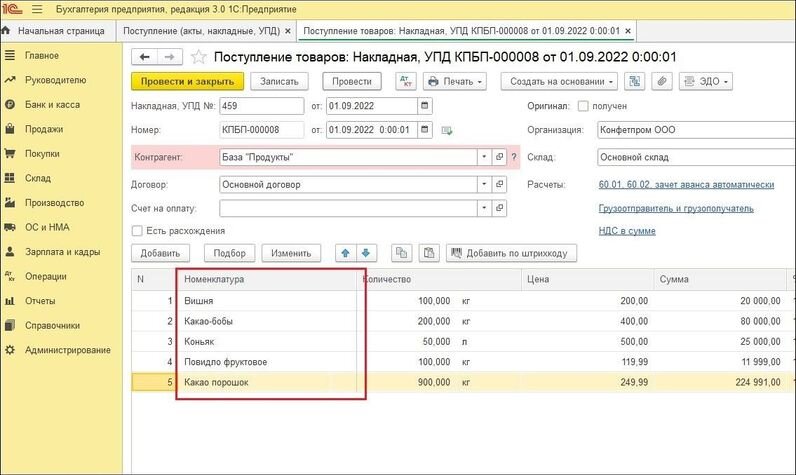Open Администрирование section in sidebar
The width and height of the screenshot is (796, 475).
click(68, 350)
